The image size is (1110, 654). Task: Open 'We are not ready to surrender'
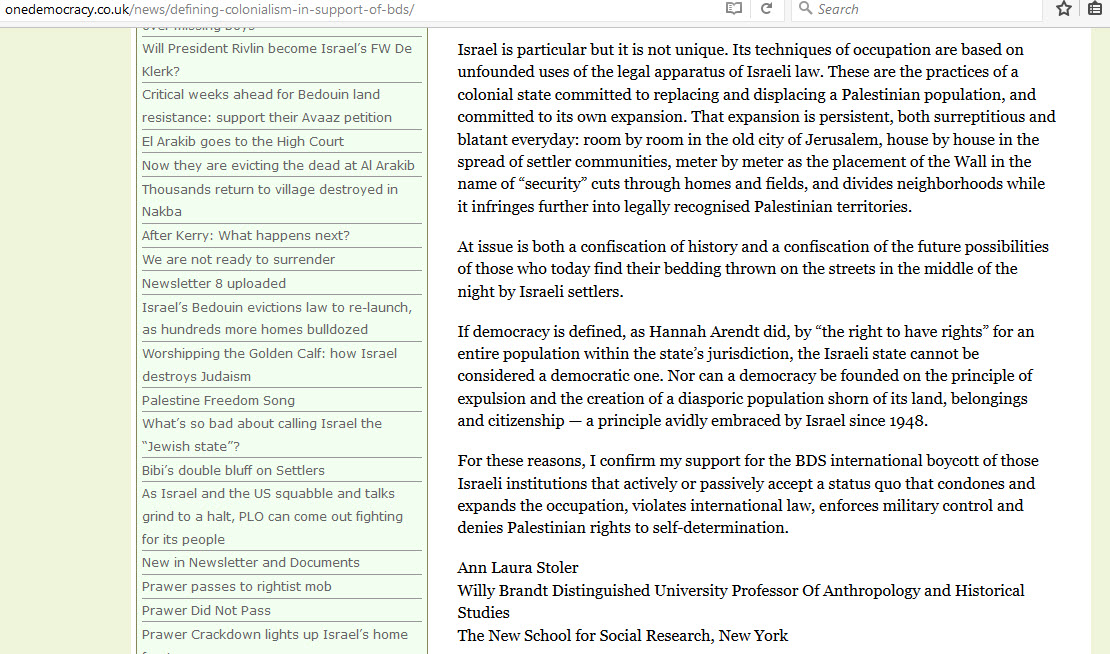(x=238, y=260)
